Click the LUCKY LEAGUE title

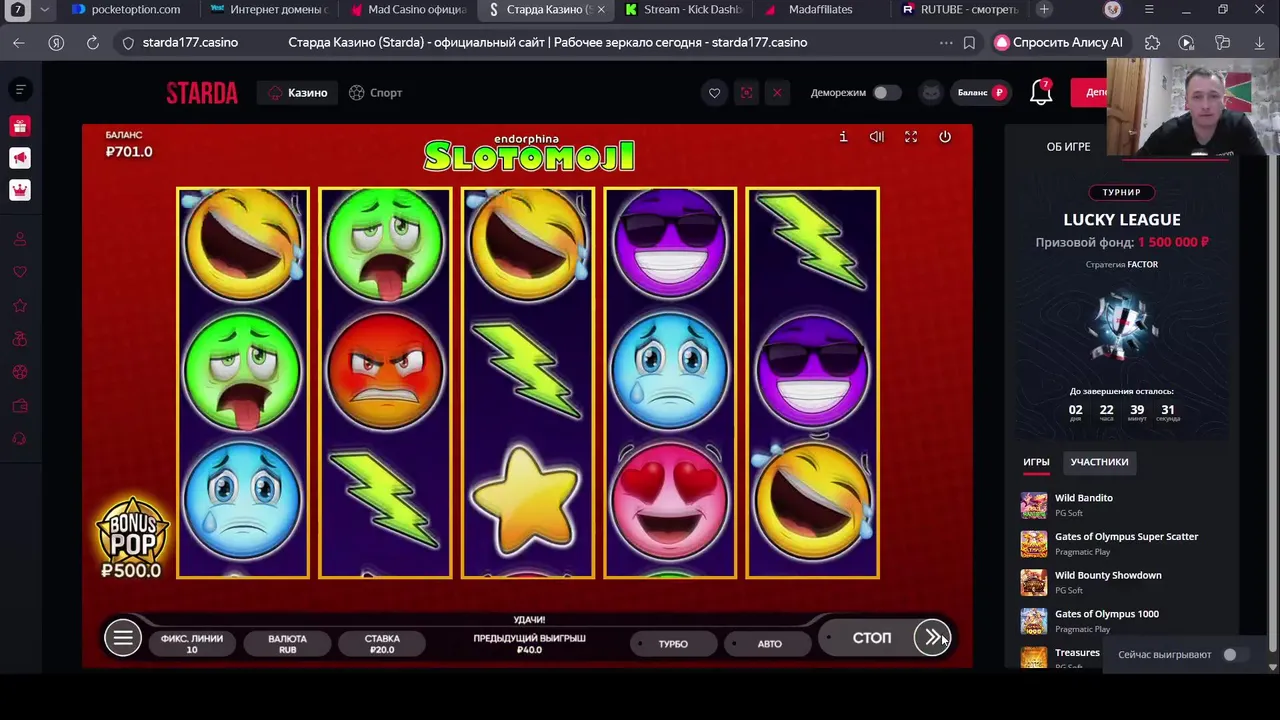coord(1122,220)
